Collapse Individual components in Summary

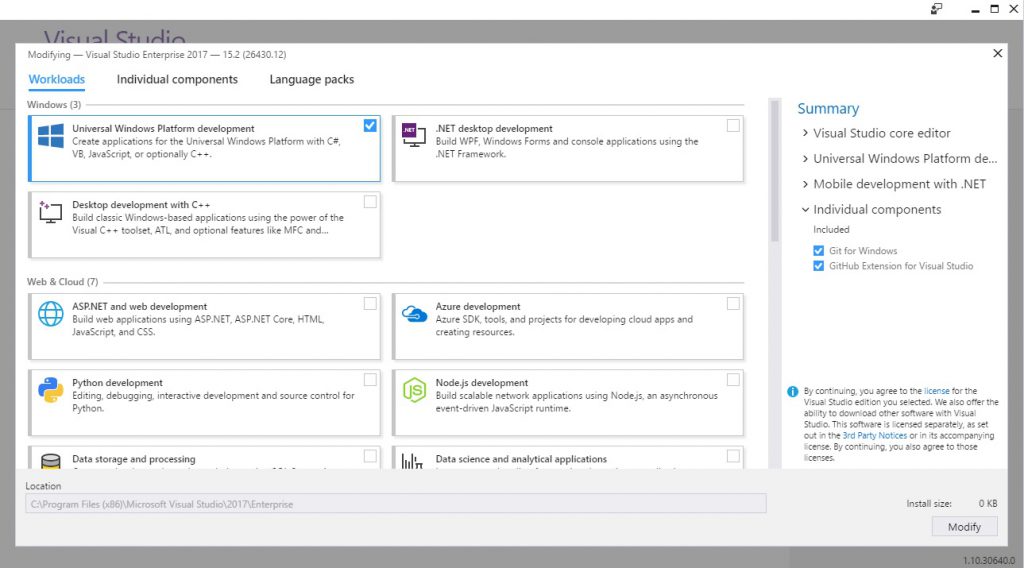click(805, 210)
